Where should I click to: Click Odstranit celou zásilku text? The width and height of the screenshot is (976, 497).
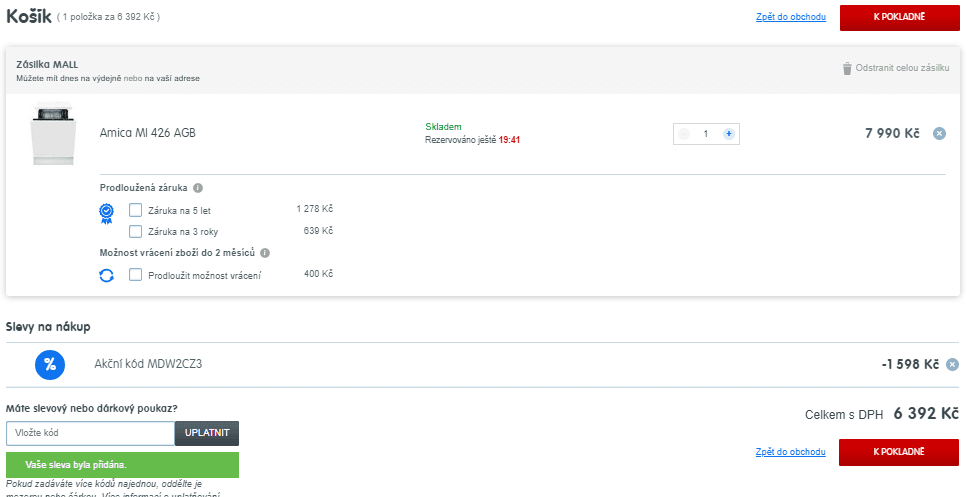(x=902, y=68)
